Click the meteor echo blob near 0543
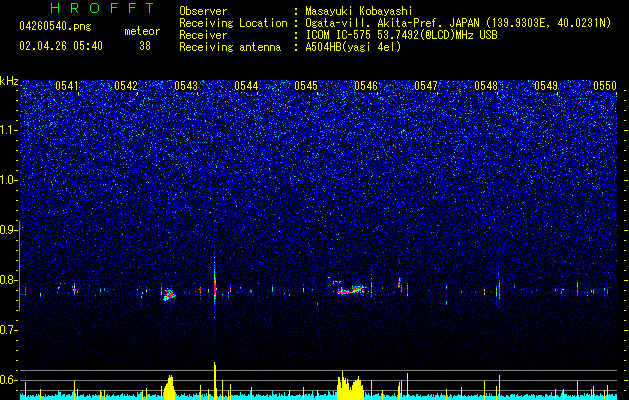Screen dimensions: 629x400 [x=169, y=295]
